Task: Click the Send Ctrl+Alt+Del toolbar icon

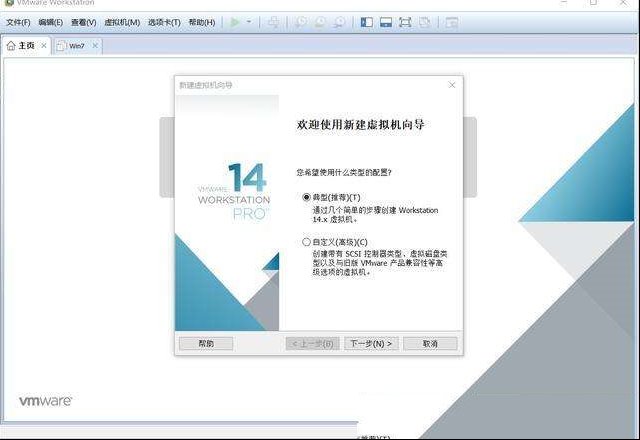Action: point(274,22)
